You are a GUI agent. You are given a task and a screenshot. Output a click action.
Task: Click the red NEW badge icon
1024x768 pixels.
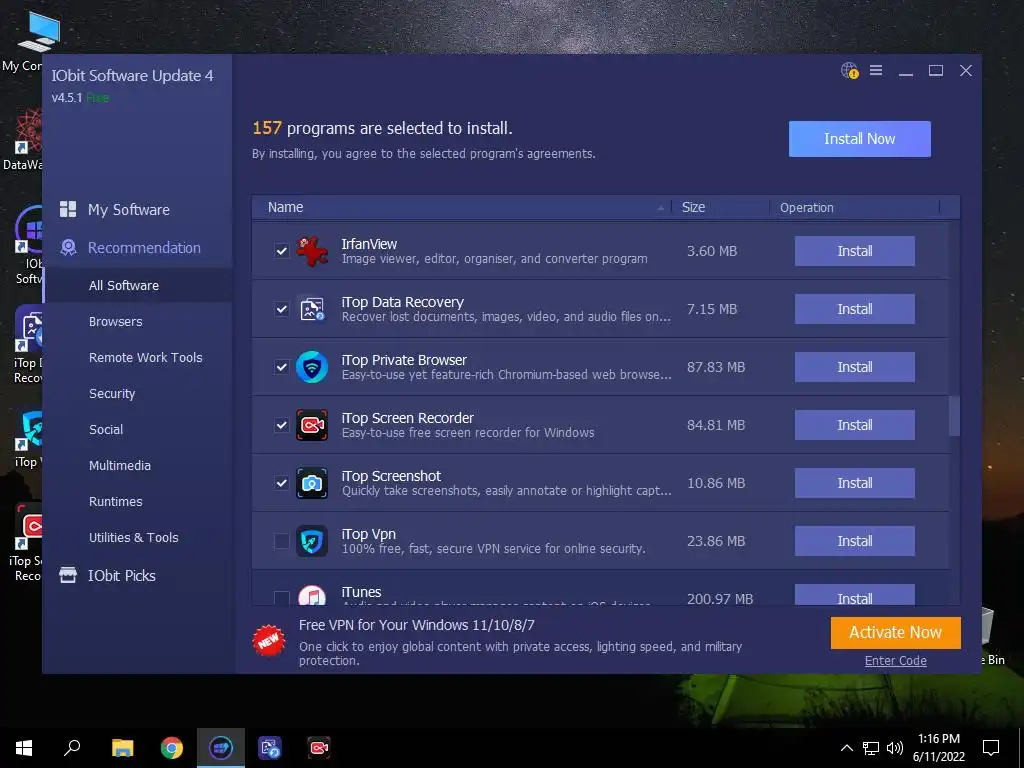[x=268, y=641]
